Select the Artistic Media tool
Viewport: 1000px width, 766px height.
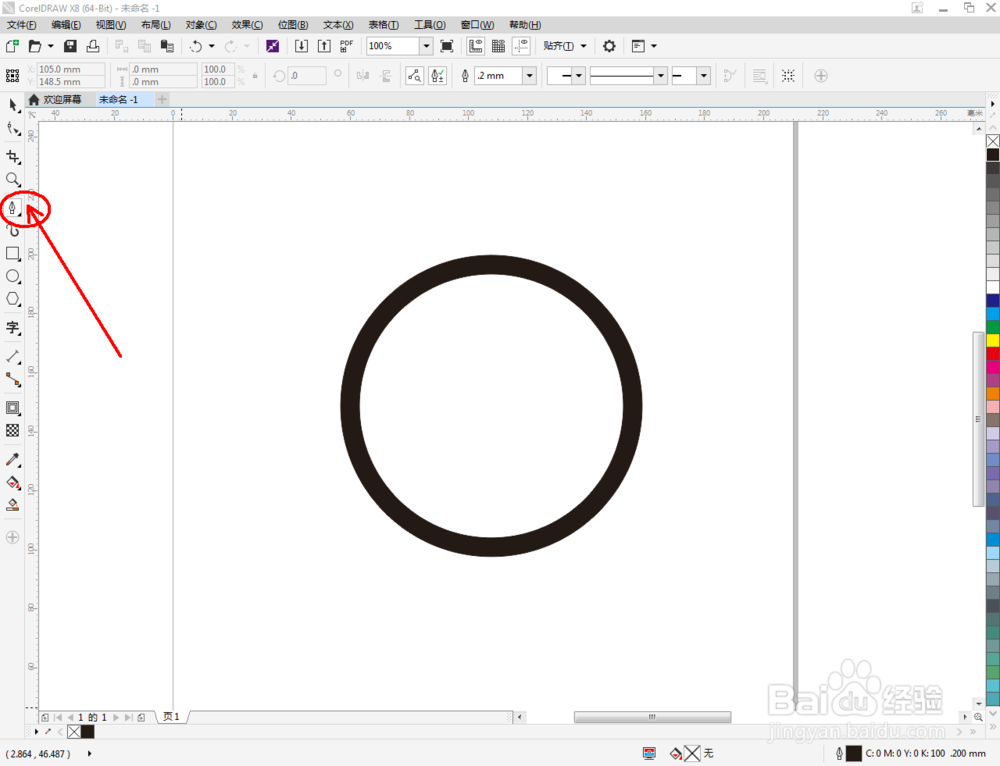pyautogui.click(x=13, y=230)
